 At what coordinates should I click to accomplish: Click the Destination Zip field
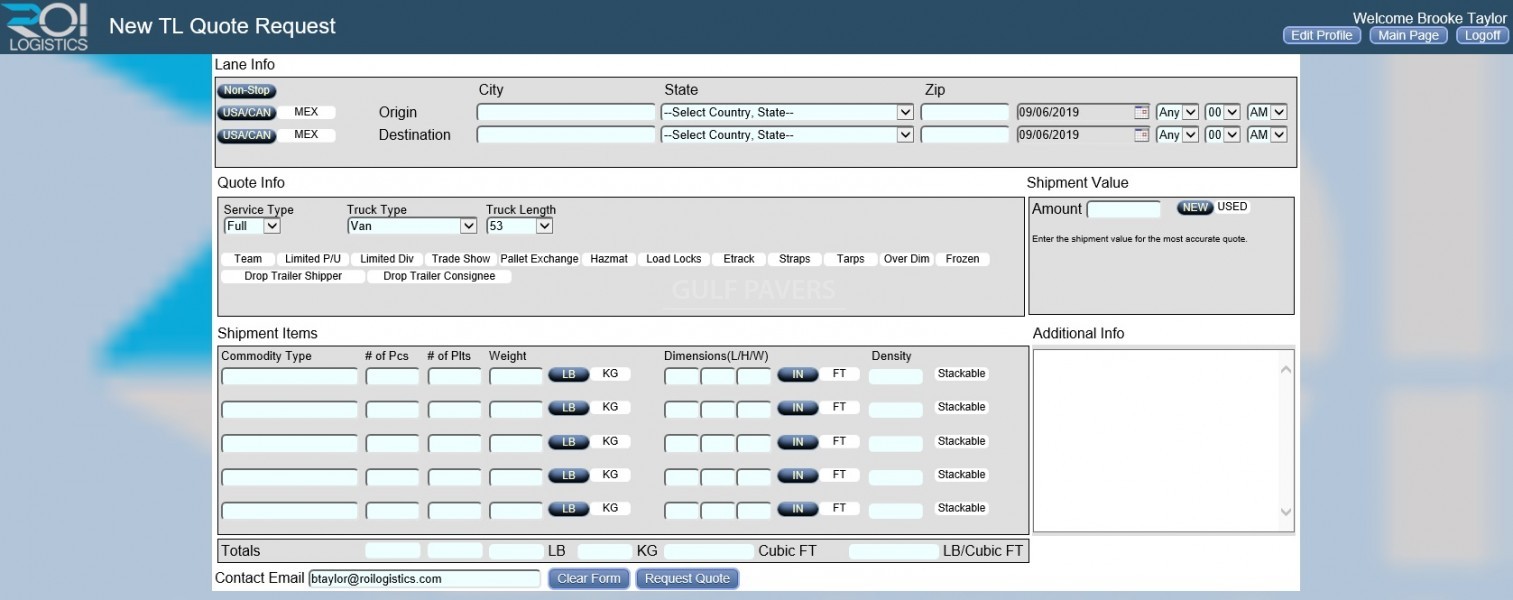[965, 135]
